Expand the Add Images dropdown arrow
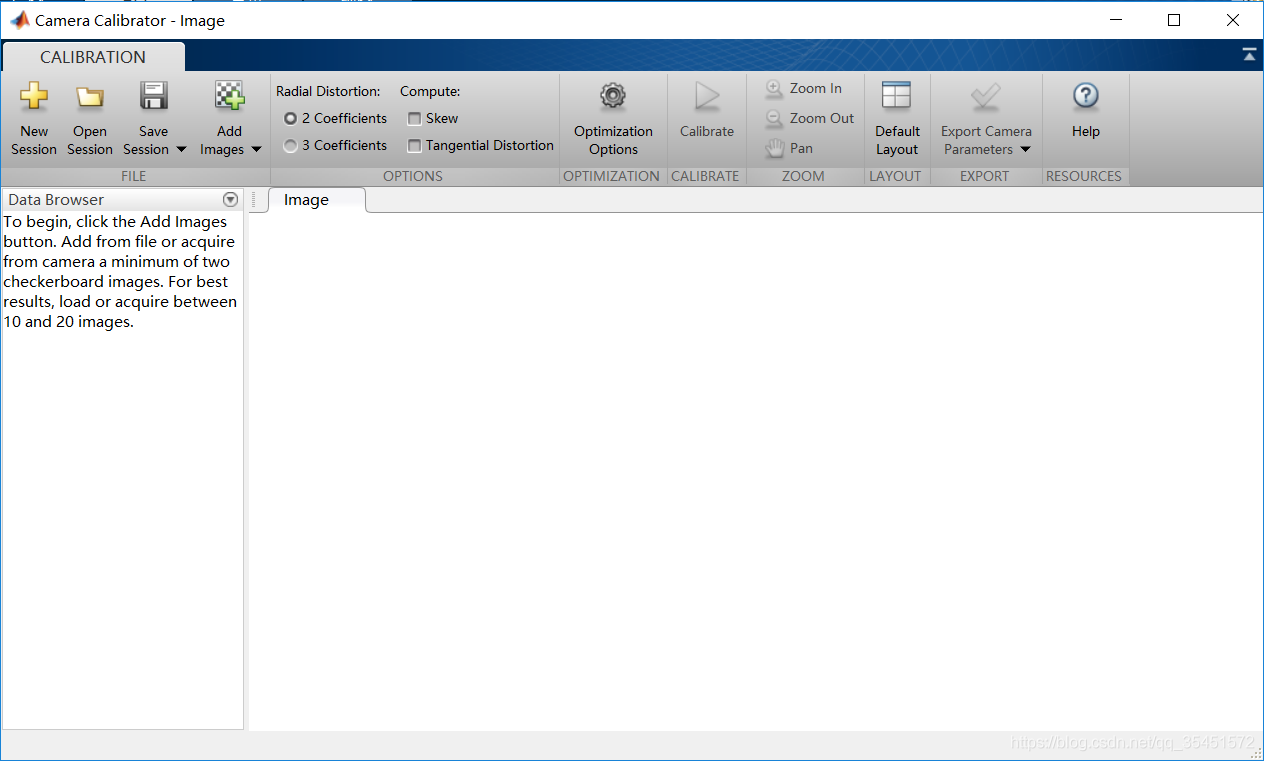This screenshot has height=761, width=1264. coord(256,150)
